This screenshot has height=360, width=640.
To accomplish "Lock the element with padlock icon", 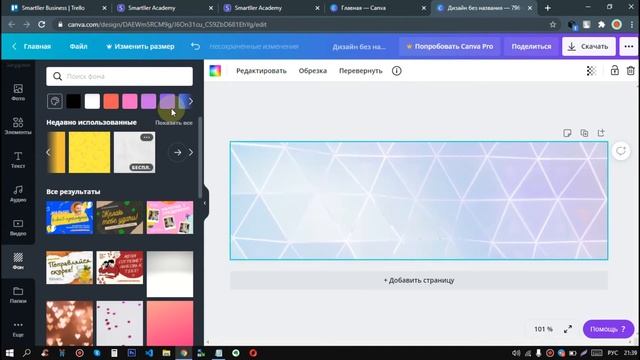I will pos(614,70).
